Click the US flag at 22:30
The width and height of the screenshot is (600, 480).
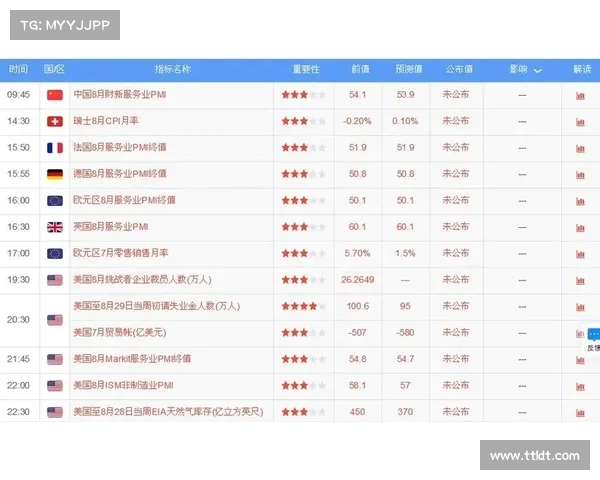point(55,412)
